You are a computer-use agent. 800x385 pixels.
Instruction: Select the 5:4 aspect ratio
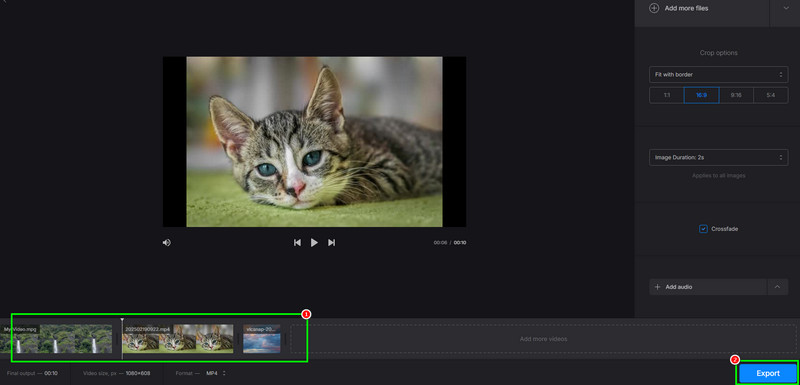770,95
